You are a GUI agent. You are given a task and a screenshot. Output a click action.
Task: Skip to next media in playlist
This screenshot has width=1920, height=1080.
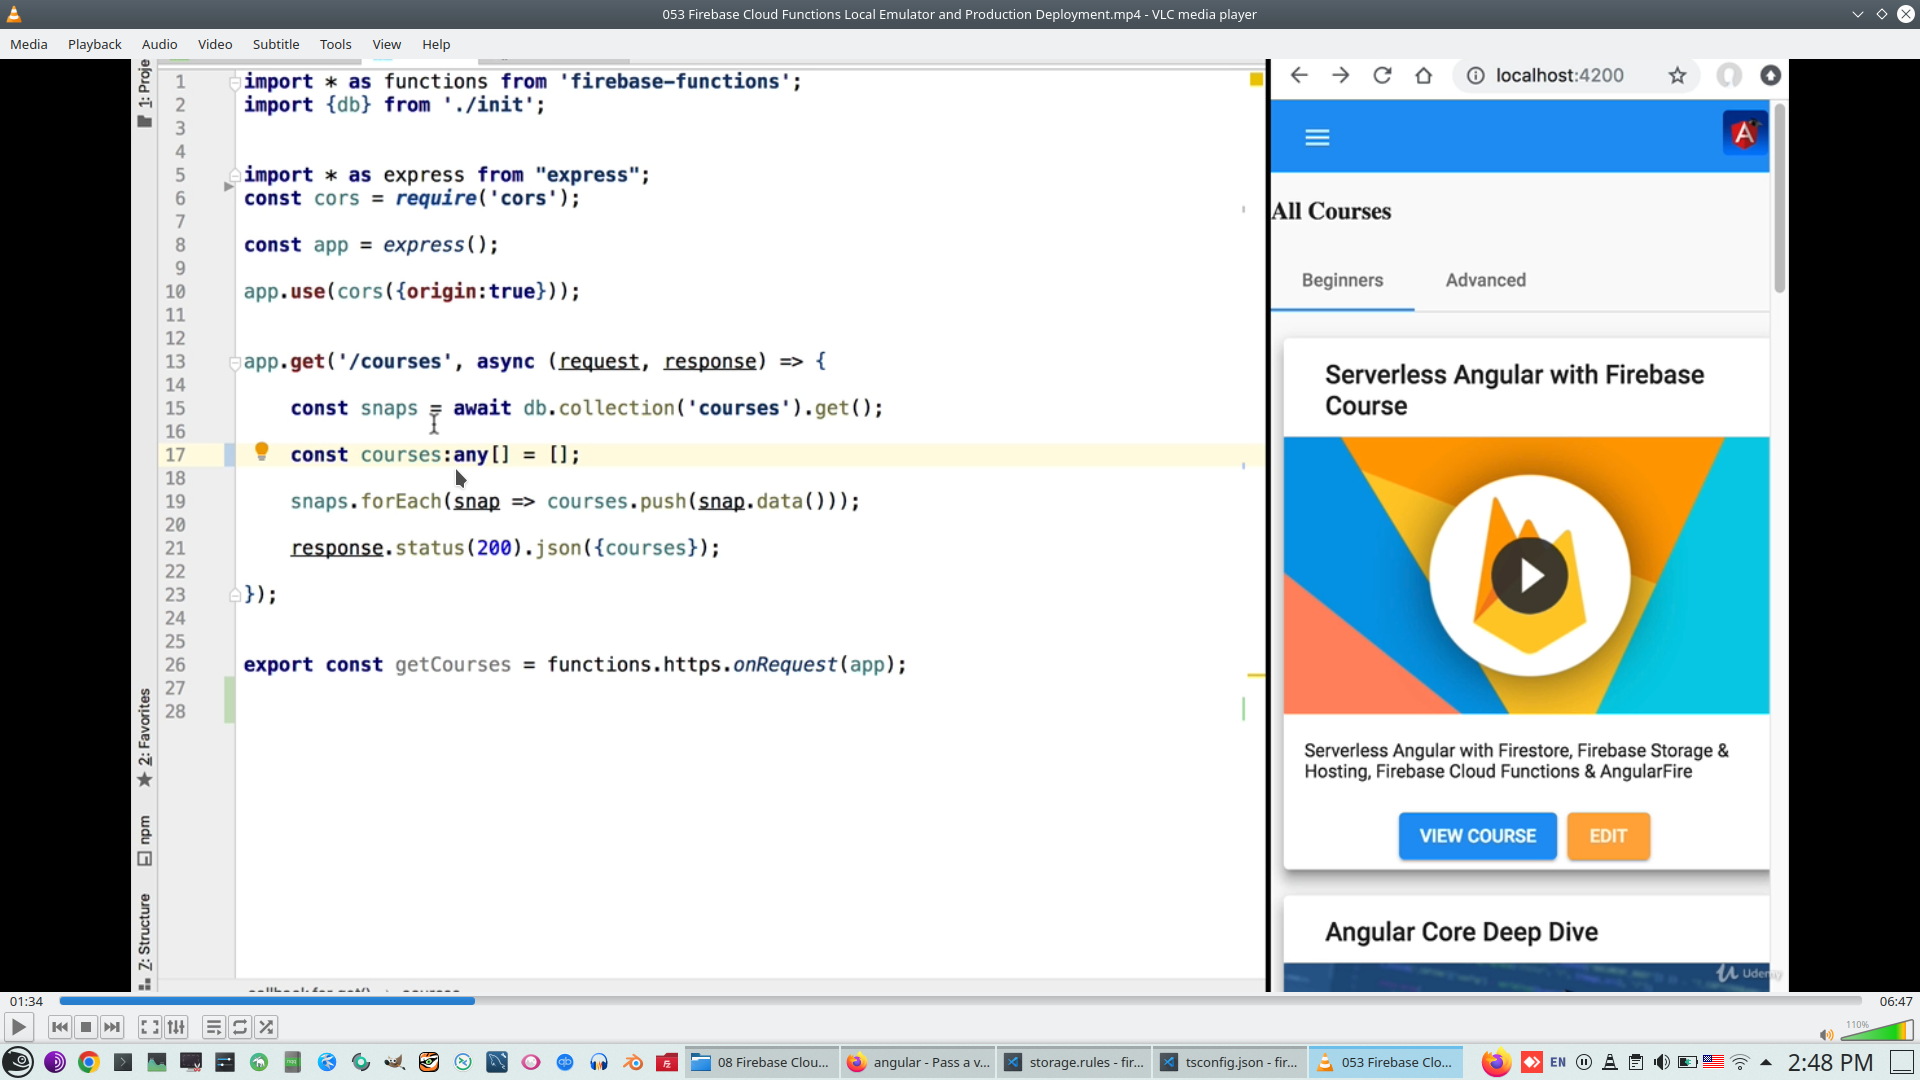click(x=112, y=1027)
